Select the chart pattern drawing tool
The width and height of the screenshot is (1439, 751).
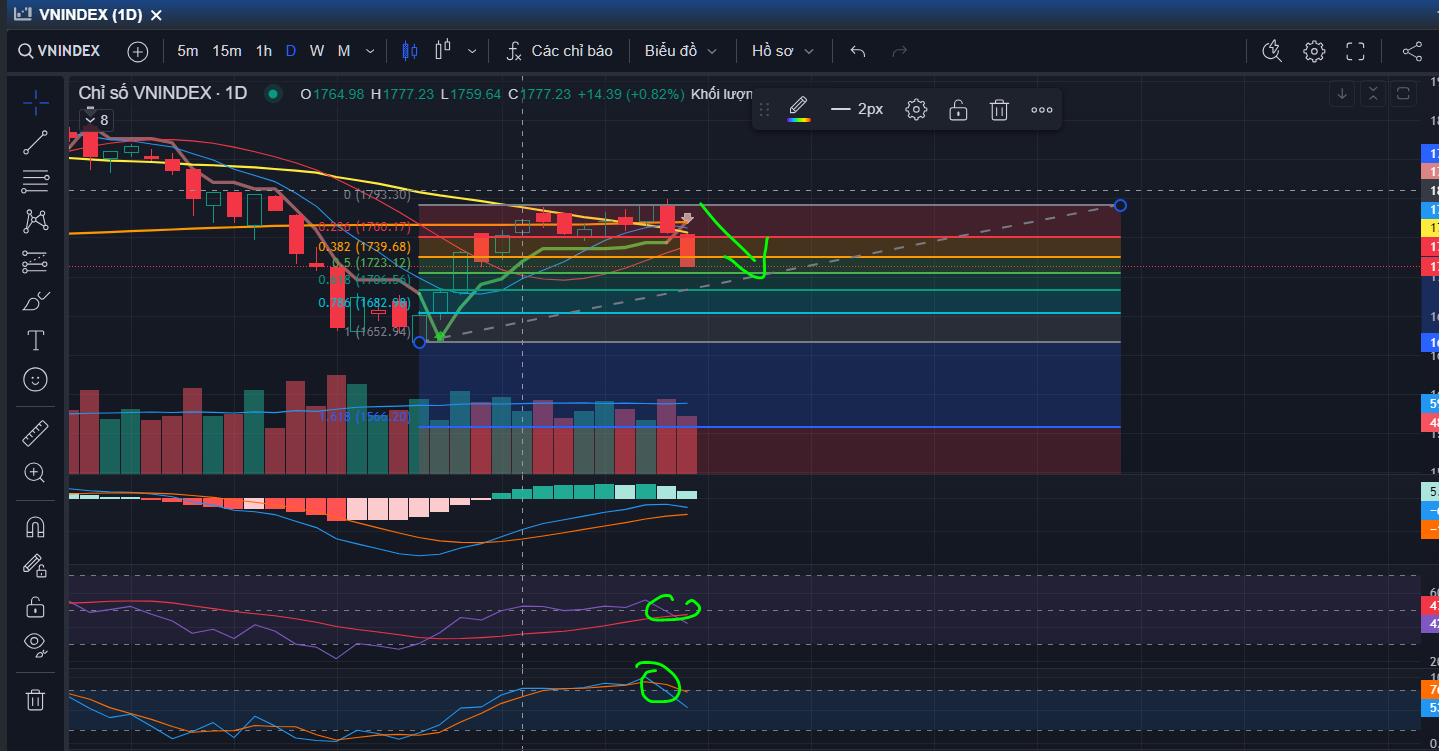(35, 221)
